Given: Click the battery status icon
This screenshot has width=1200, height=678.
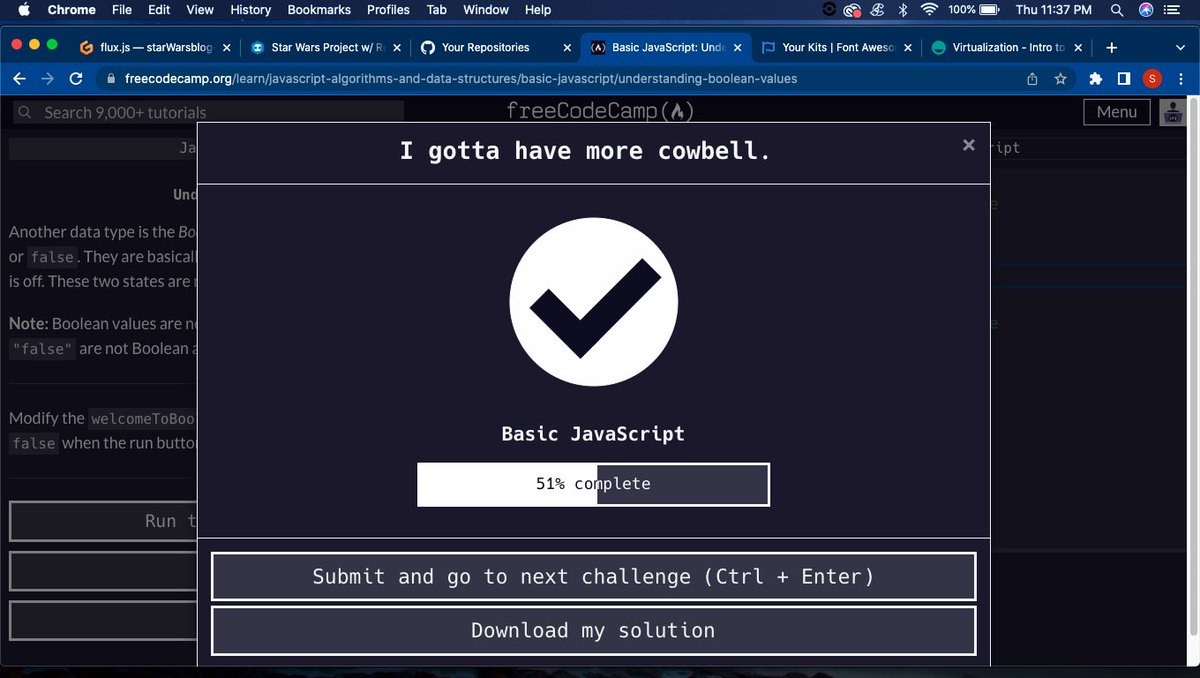Looking at the screenshot, I should [x=989, y=10].
